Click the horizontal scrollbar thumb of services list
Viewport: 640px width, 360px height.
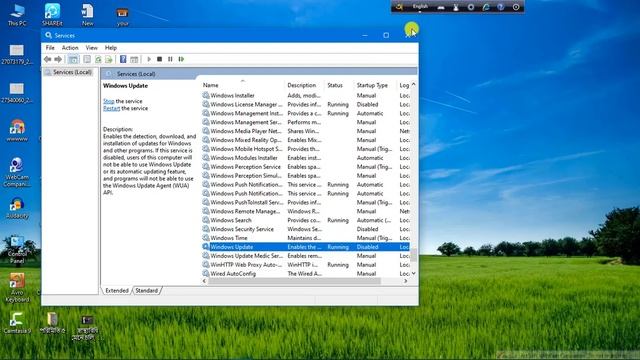pyautogui.click(x=295, y=281)
